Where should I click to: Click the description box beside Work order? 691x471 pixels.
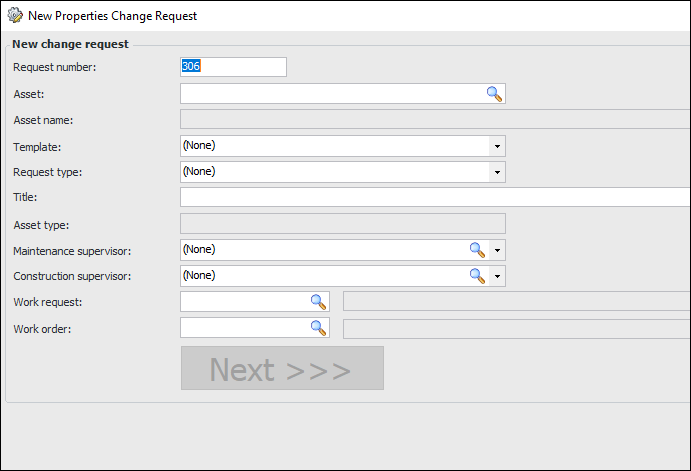point(516,328)
